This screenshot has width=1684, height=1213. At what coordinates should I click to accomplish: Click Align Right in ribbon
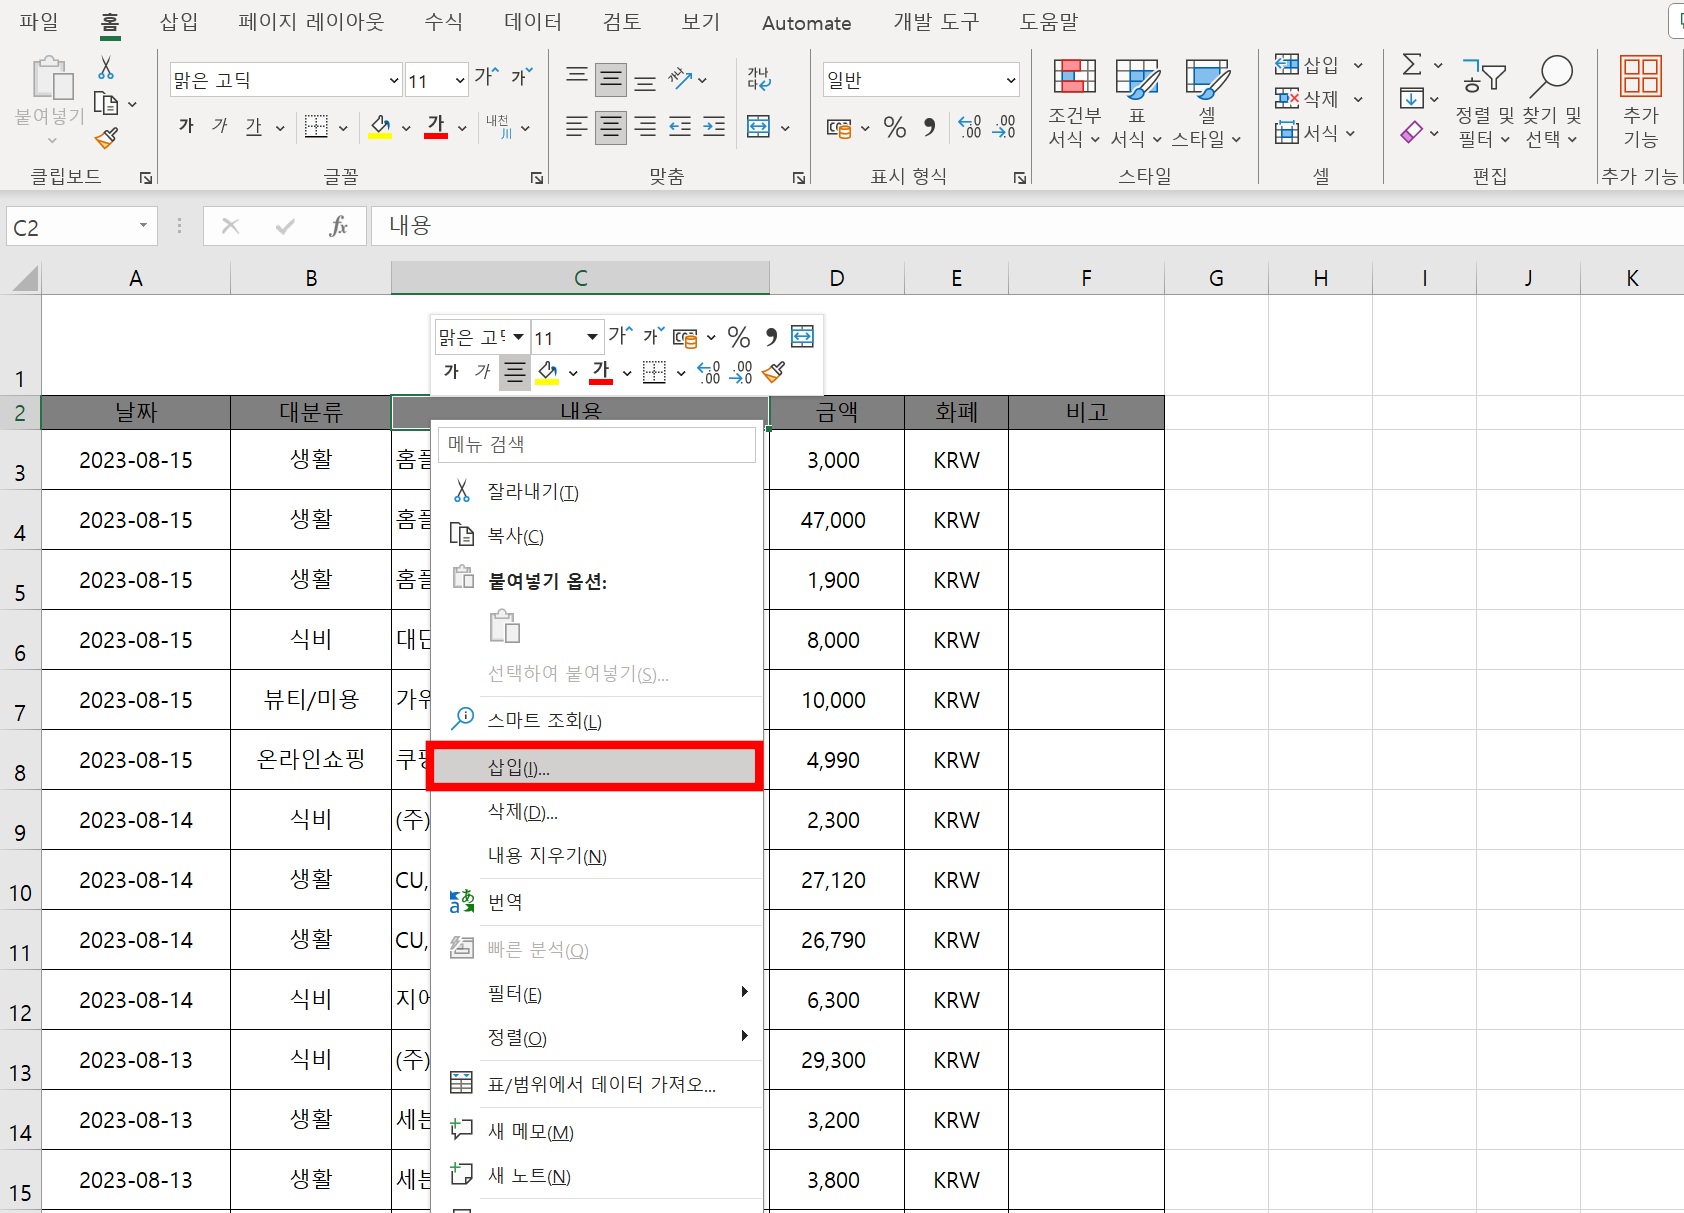pyautogui.click(x=645, y=127)
